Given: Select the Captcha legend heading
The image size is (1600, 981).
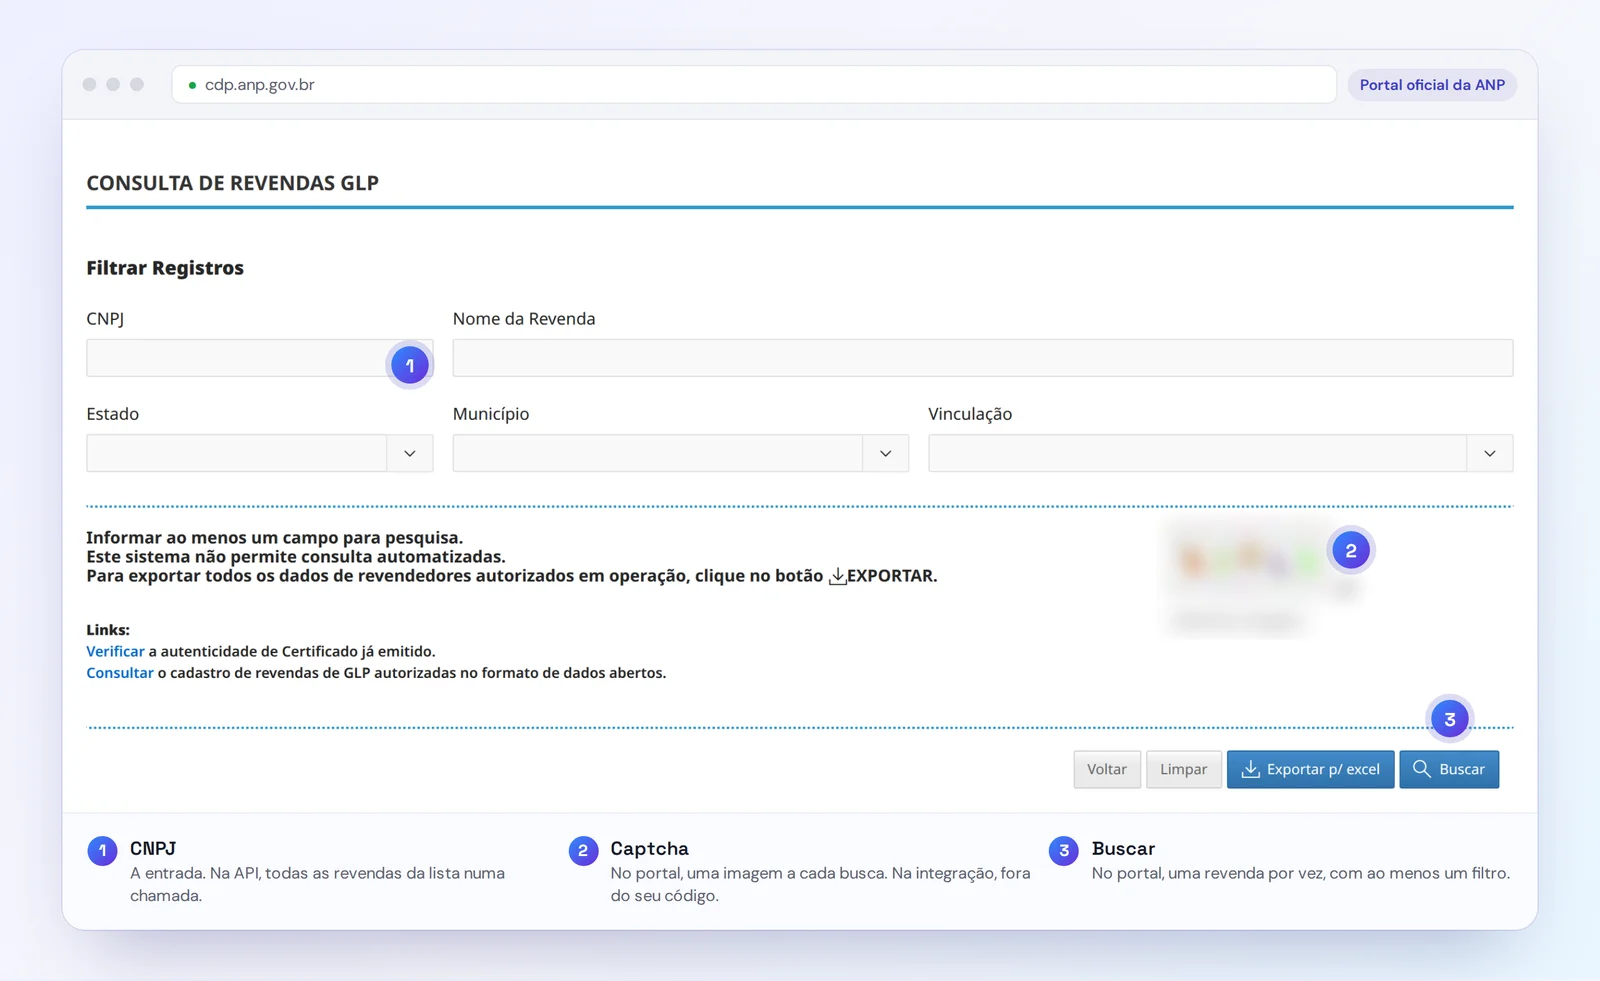Looking at the screenshot, I should click(649, 848).
